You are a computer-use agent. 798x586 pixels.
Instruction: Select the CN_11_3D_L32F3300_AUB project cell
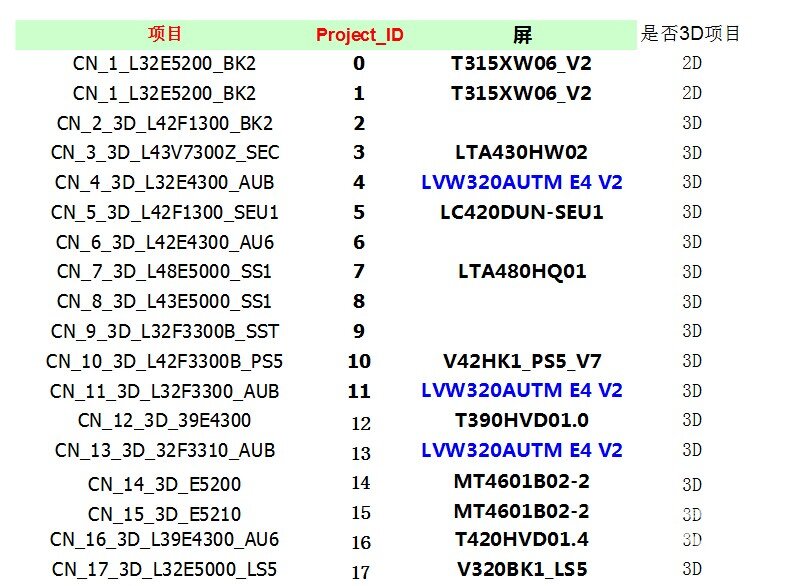[x=164, y=392]
